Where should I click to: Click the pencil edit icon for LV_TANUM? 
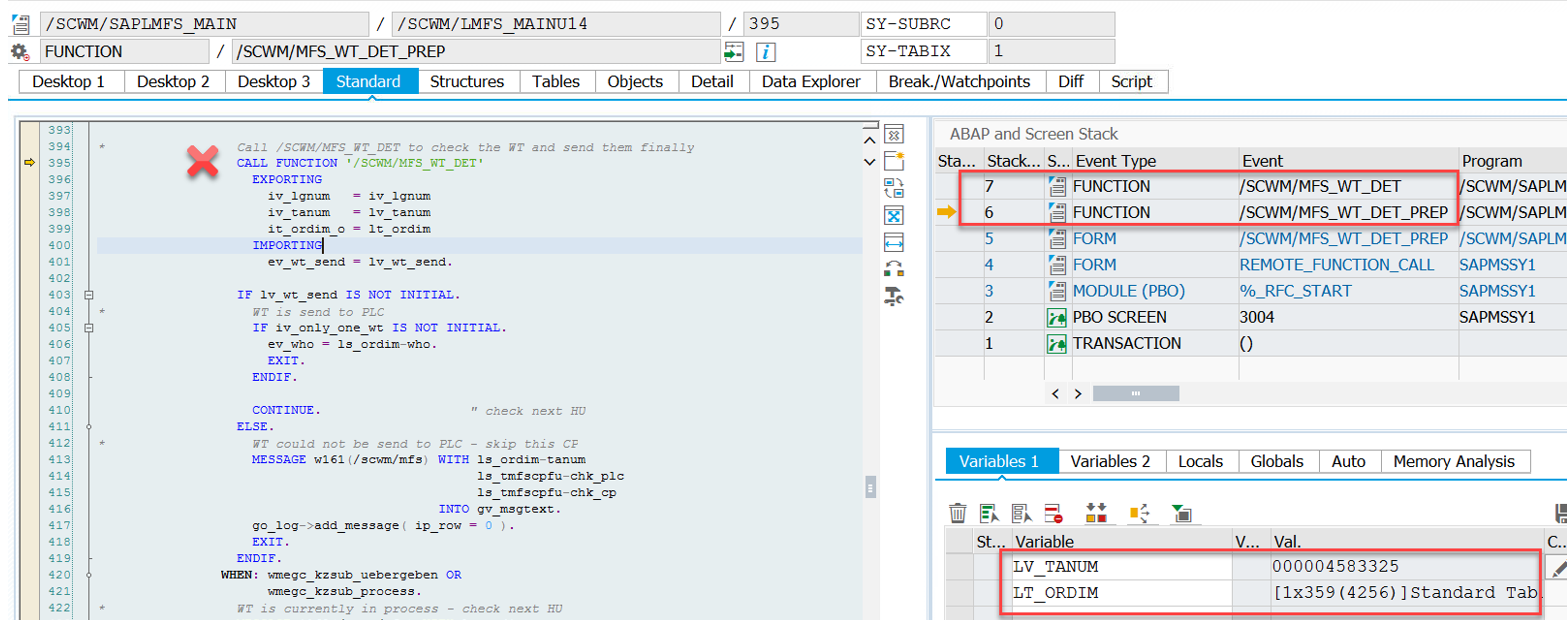[x=1557, y=567]
